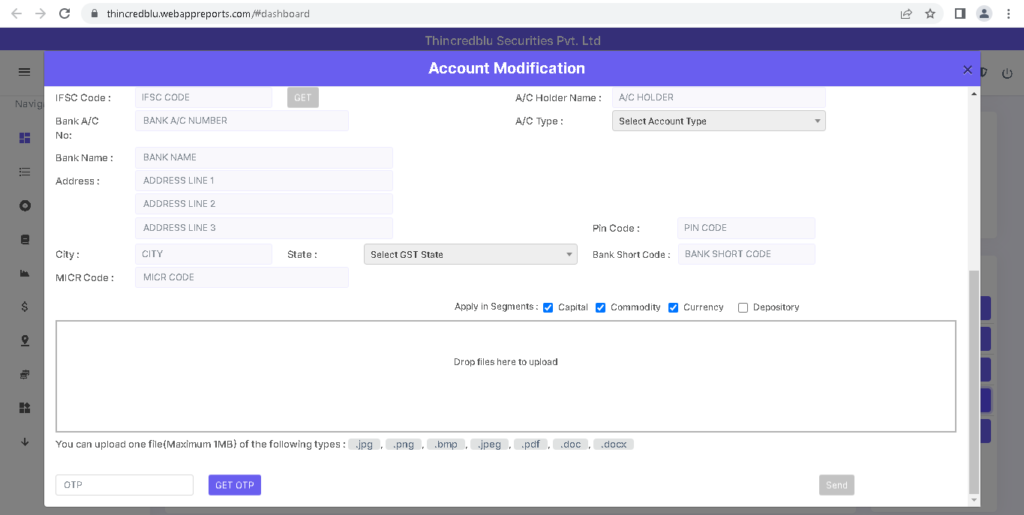Viewport: 1024px width, 515px height.
Task: Click the Send button
Action: [x=837, y=485]
